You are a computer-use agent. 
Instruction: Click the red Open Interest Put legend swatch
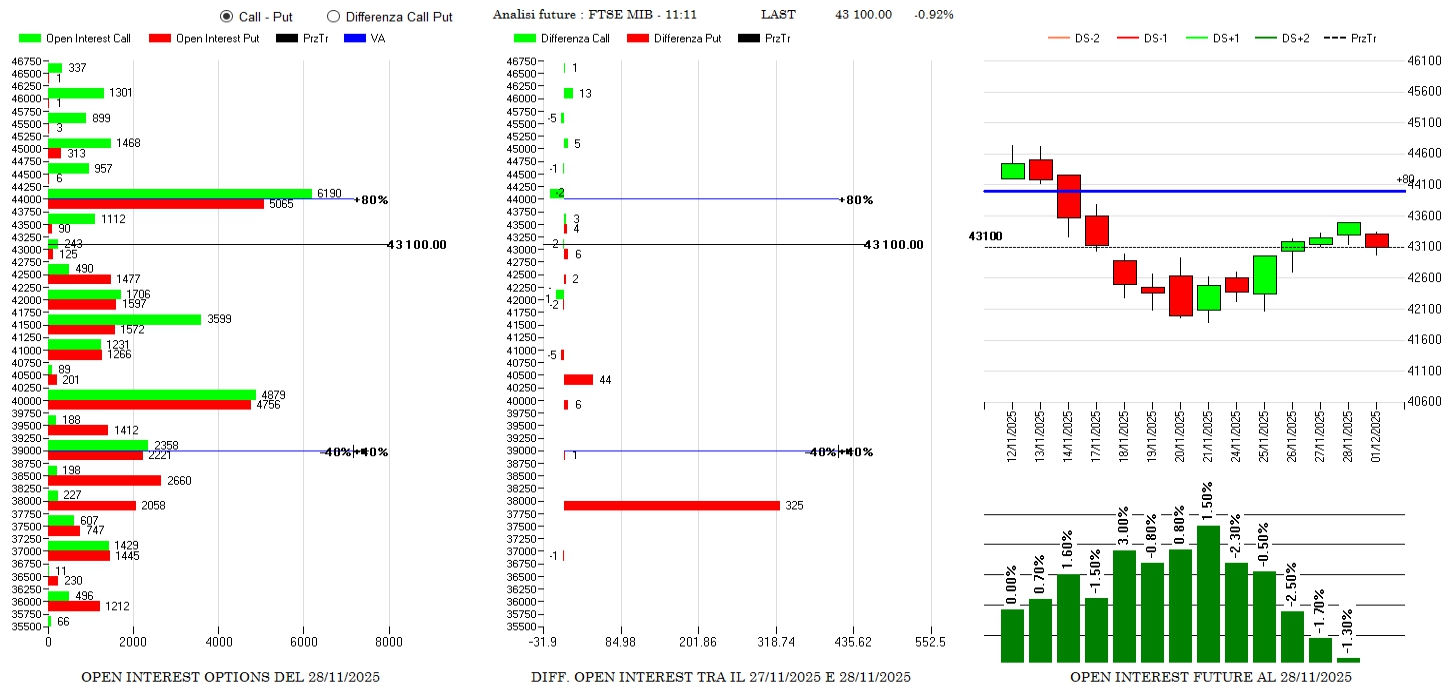(x=159, y=39)
